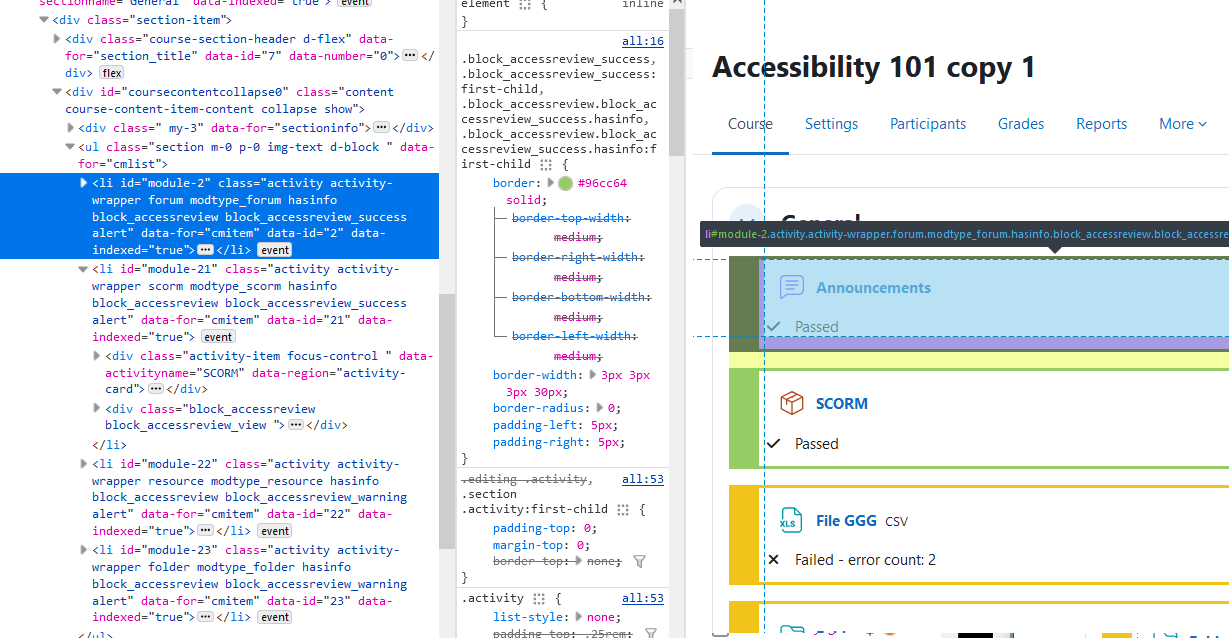Expand the ellipsis in the module-22 node
Viewport: 1229px width, 638px height.
205,531
